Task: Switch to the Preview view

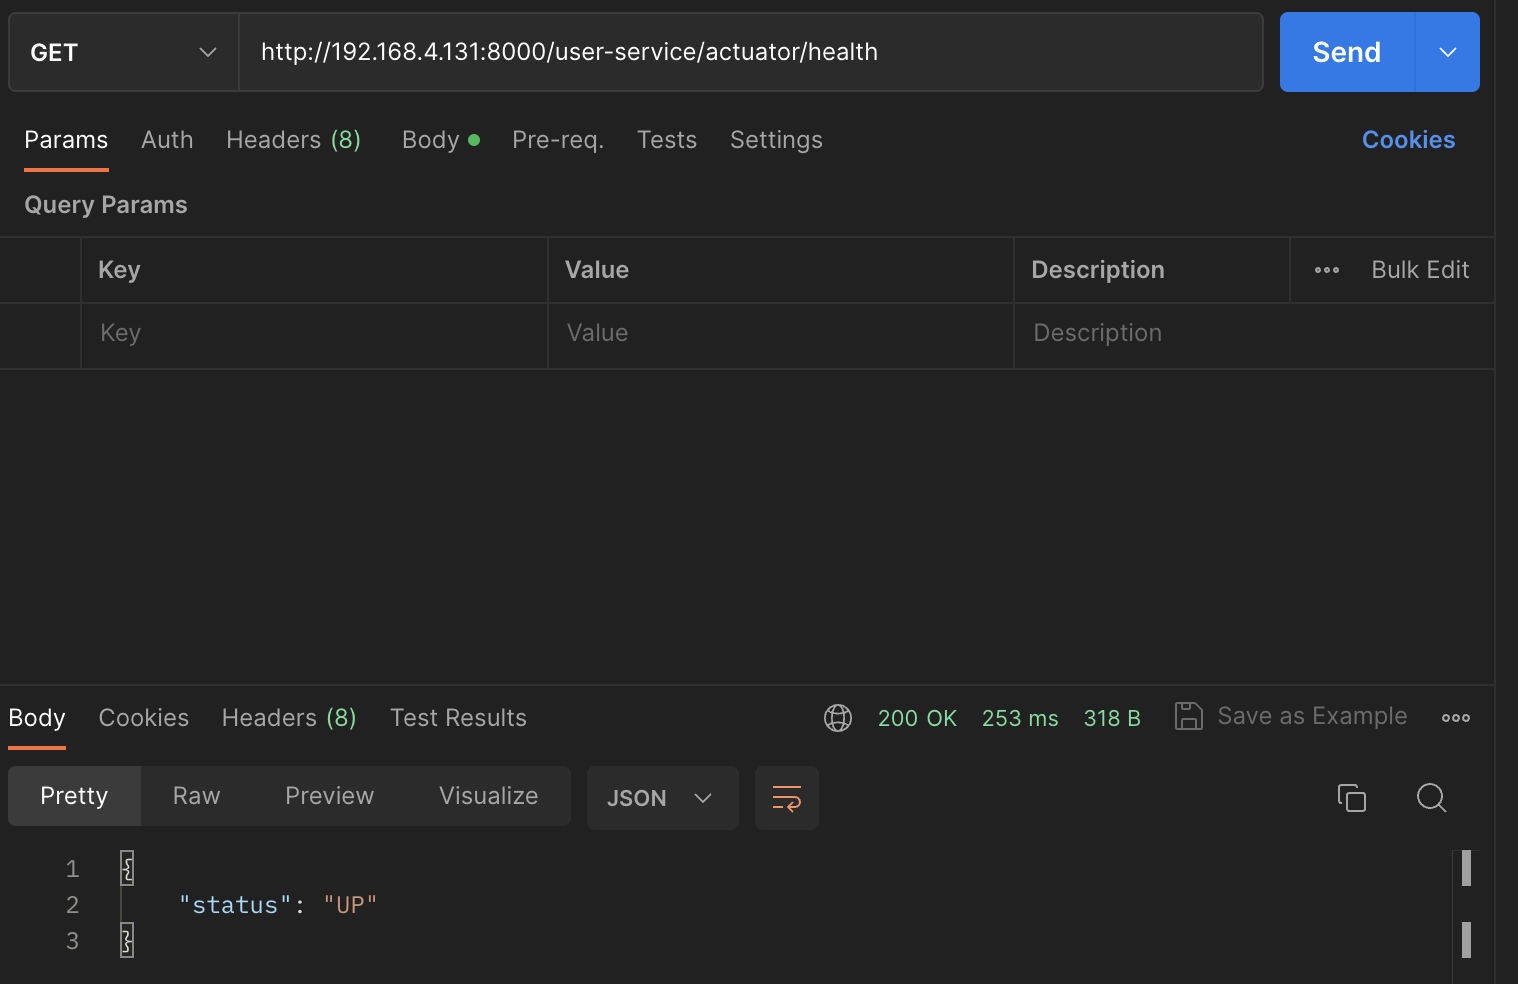Action: [329, 796]
